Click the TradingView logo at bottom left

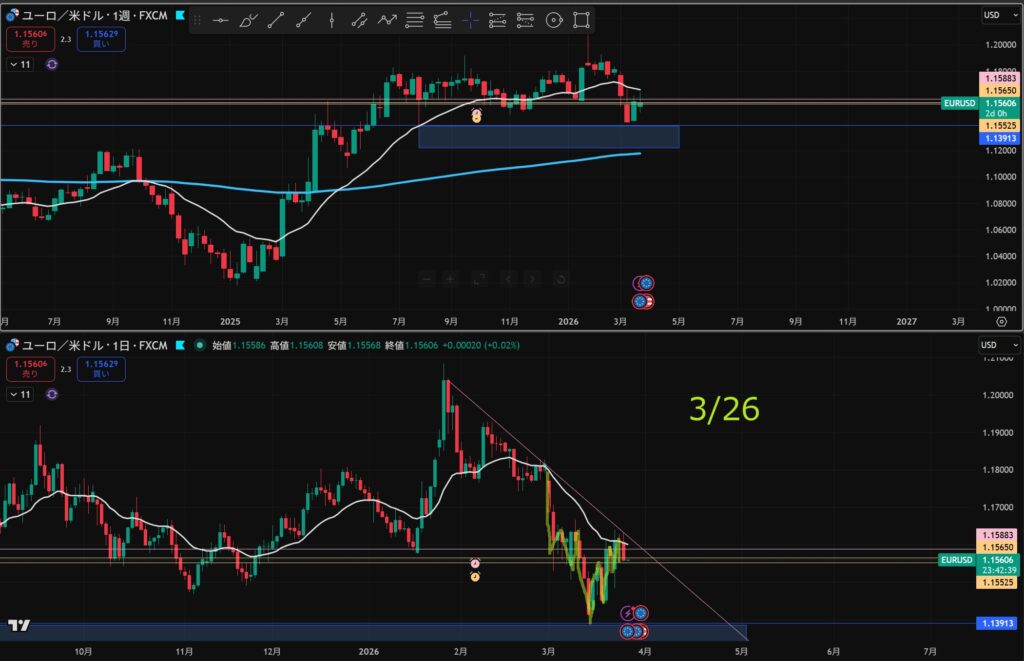coord(18,626)
